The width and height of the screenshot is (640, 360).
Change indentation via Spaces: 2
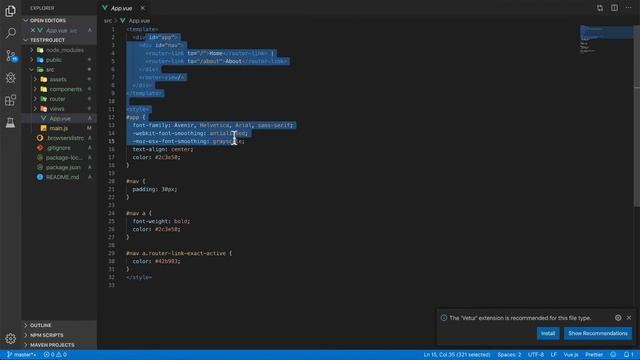pyautogui.click(x=509, y=355)
